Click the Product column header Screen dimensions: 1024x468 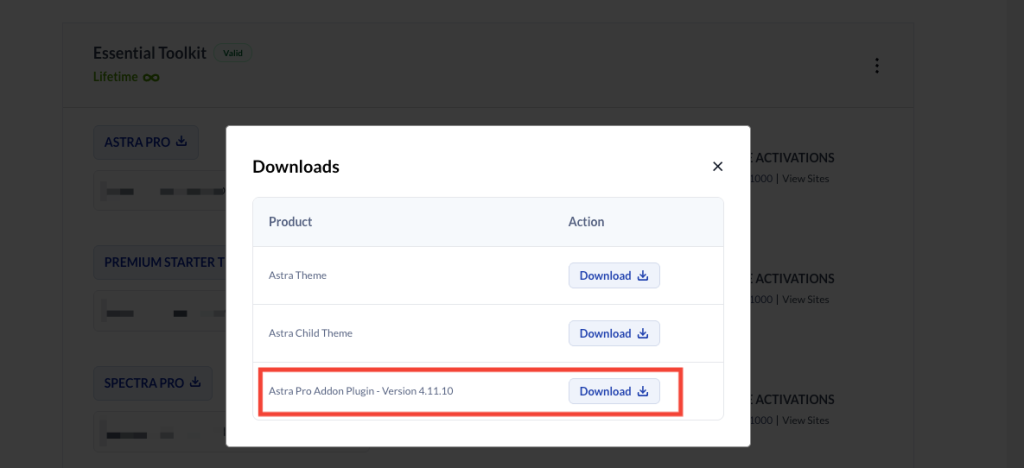(290, 222)
